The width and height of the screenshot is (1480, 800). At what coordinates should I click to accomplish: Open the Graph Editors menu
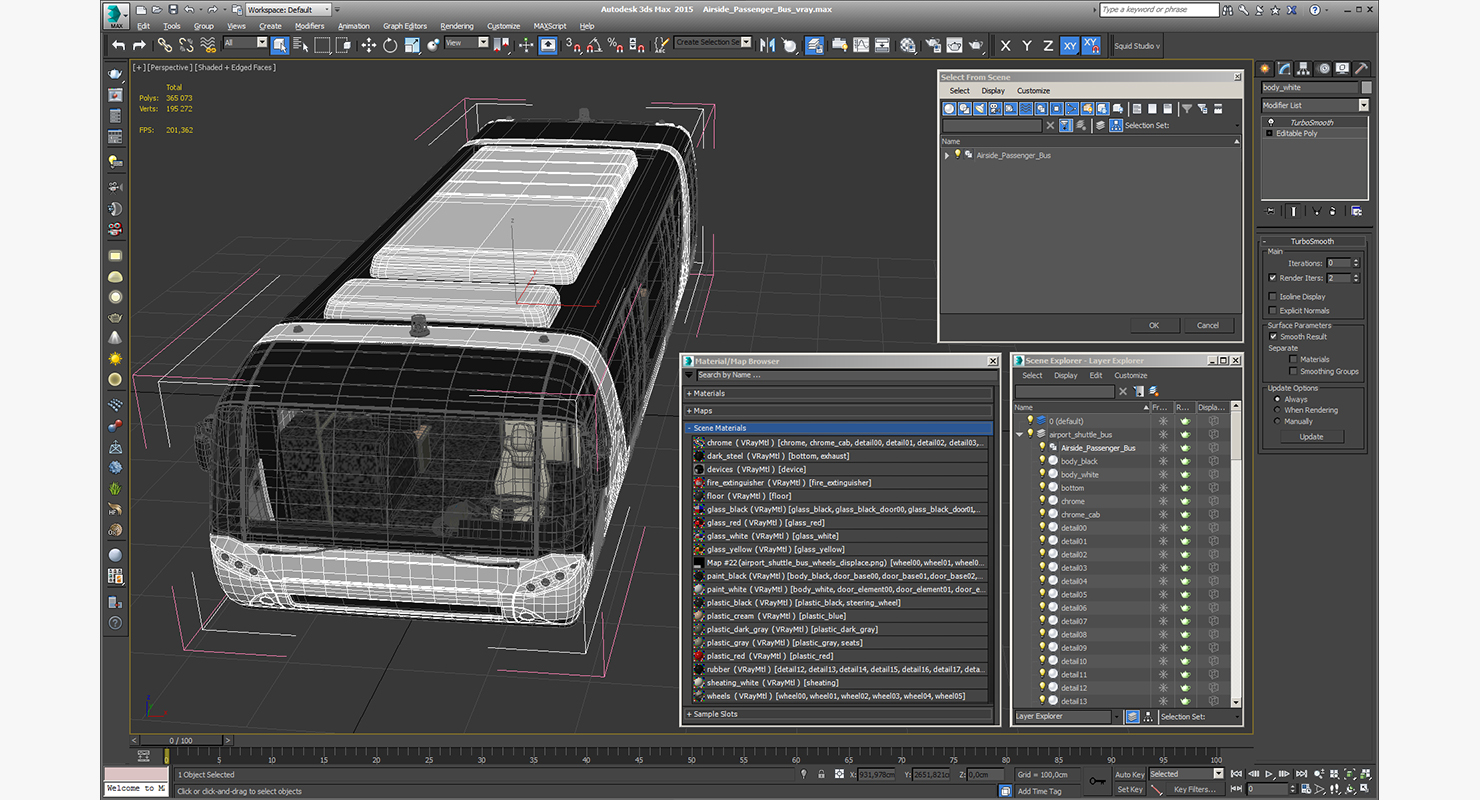(405, 26)
